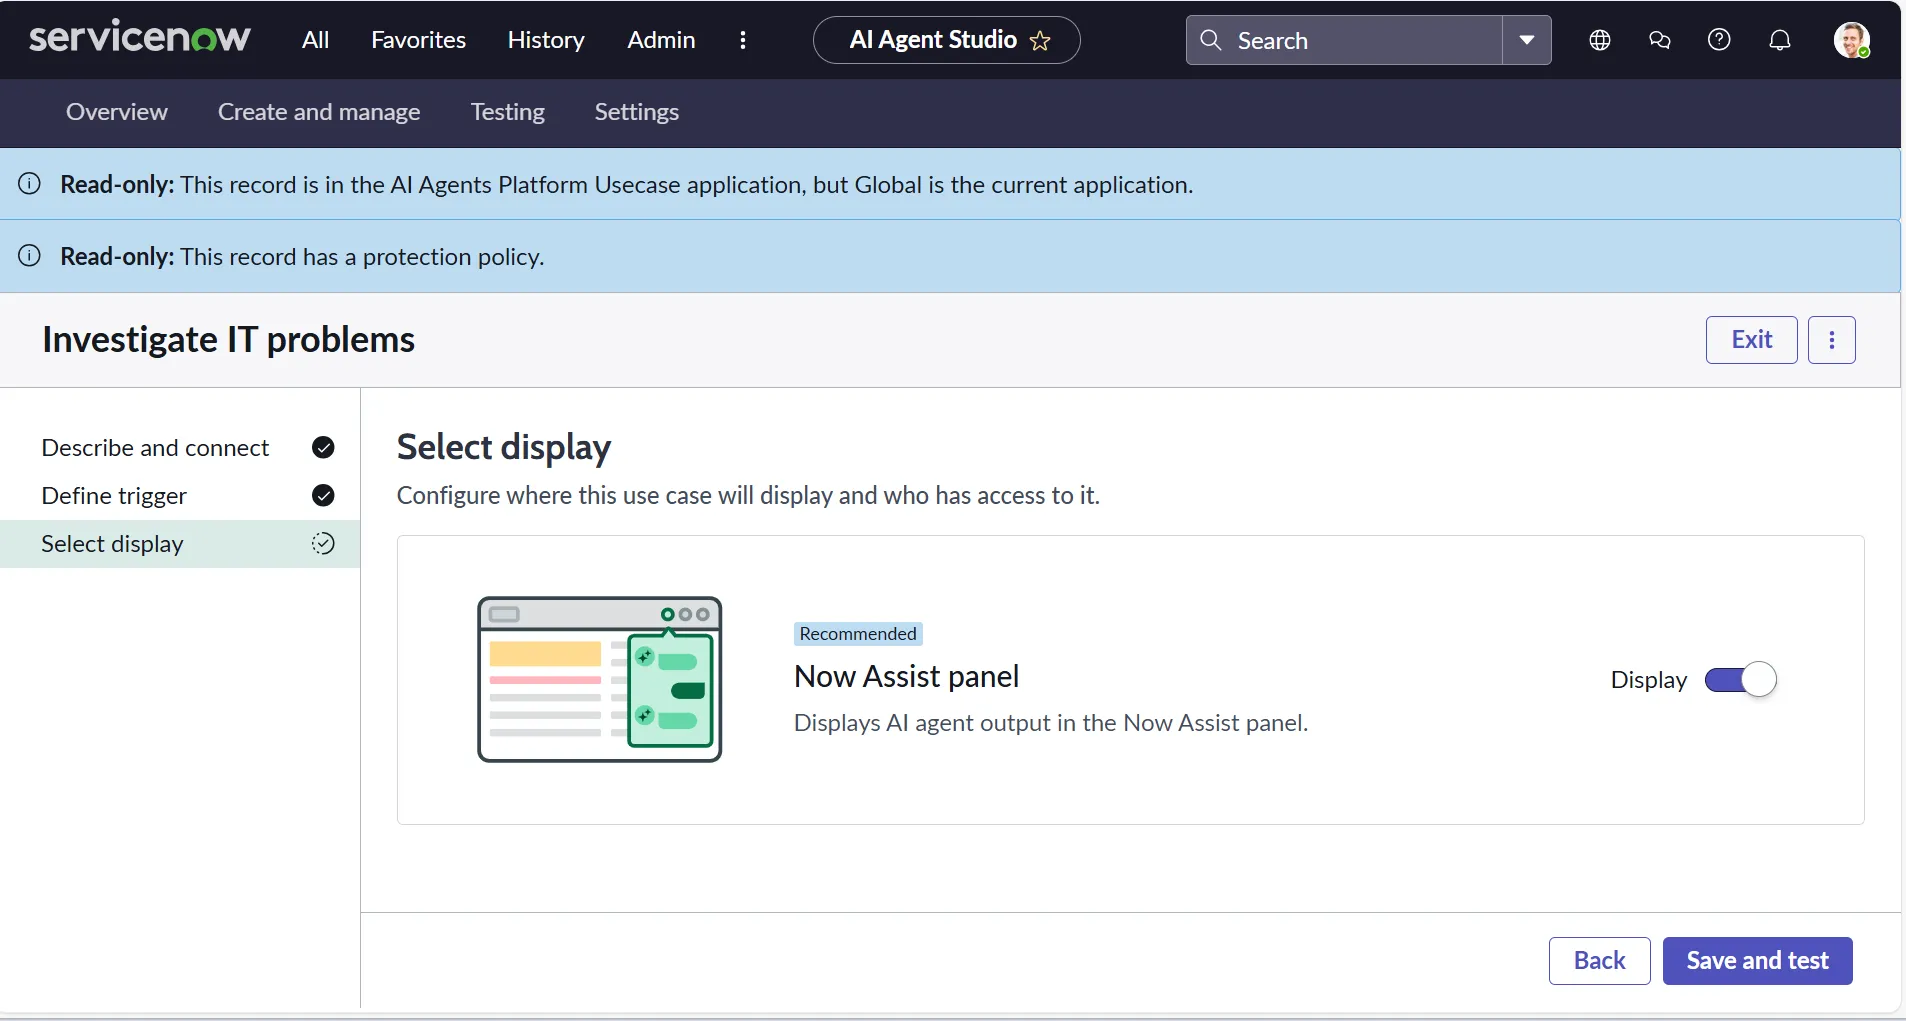
Task: Open the All menu
Action: coord(315,40)
